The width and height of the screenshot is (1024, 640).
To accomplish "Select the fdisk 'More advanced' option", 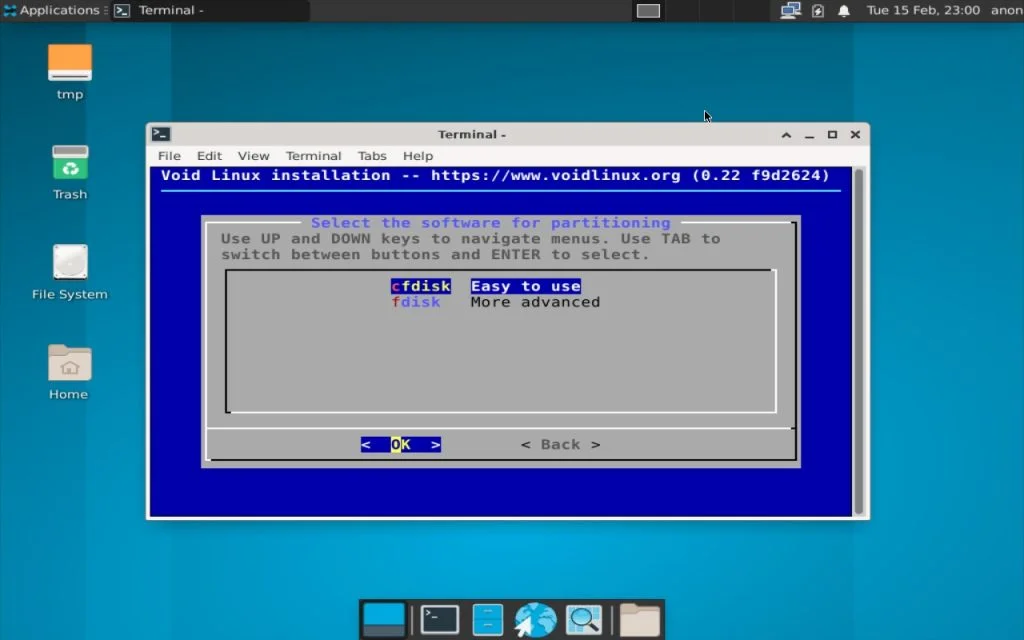I will click(x=417, y=302).
